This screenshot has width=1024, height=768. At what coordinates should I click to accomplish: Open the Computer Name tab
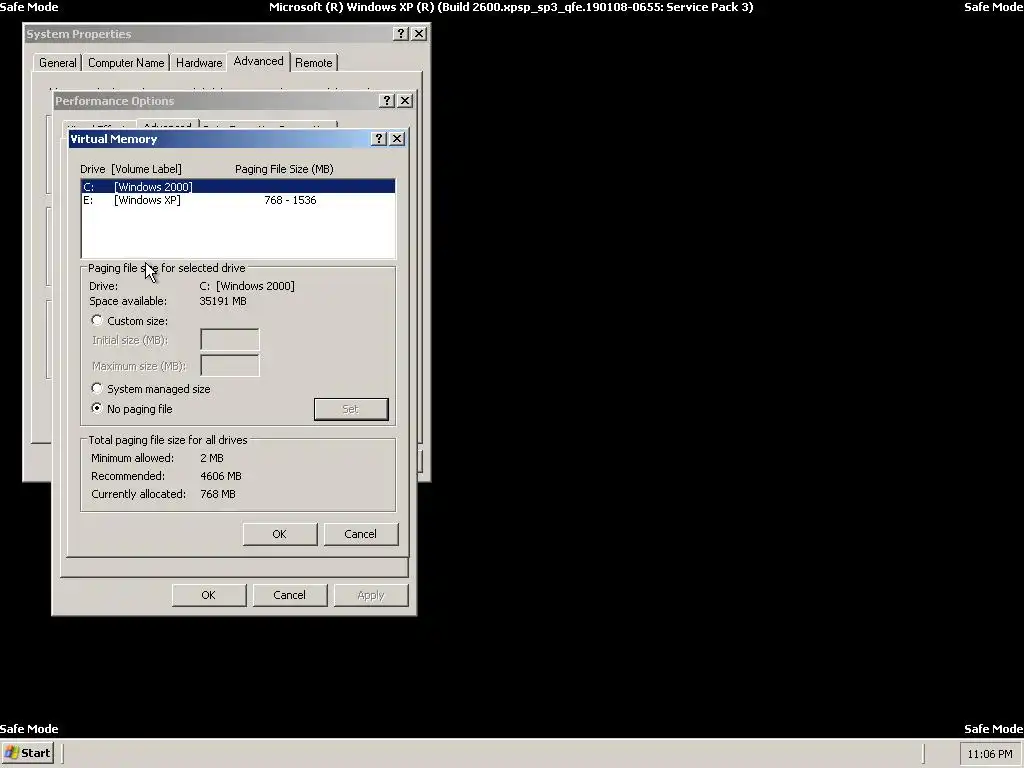[126, 63]
